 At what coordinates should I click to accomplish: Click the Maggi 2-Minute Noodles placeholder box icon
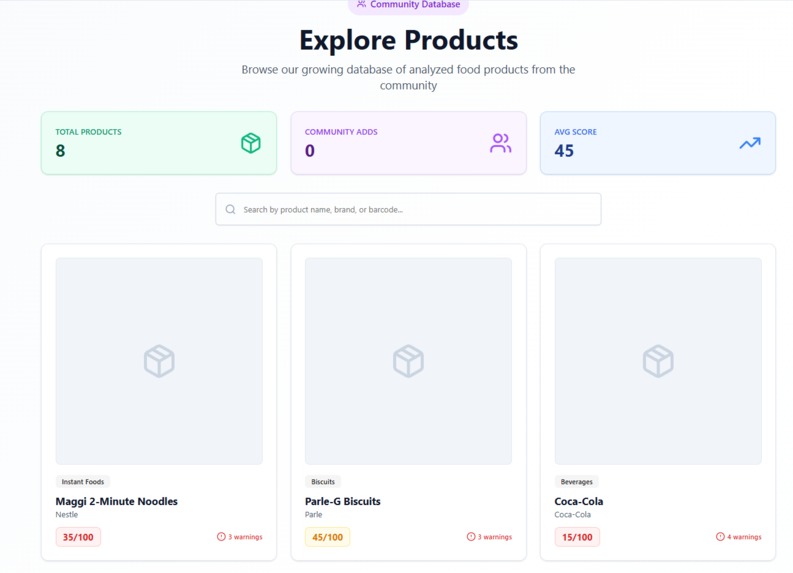pos(159,361)
